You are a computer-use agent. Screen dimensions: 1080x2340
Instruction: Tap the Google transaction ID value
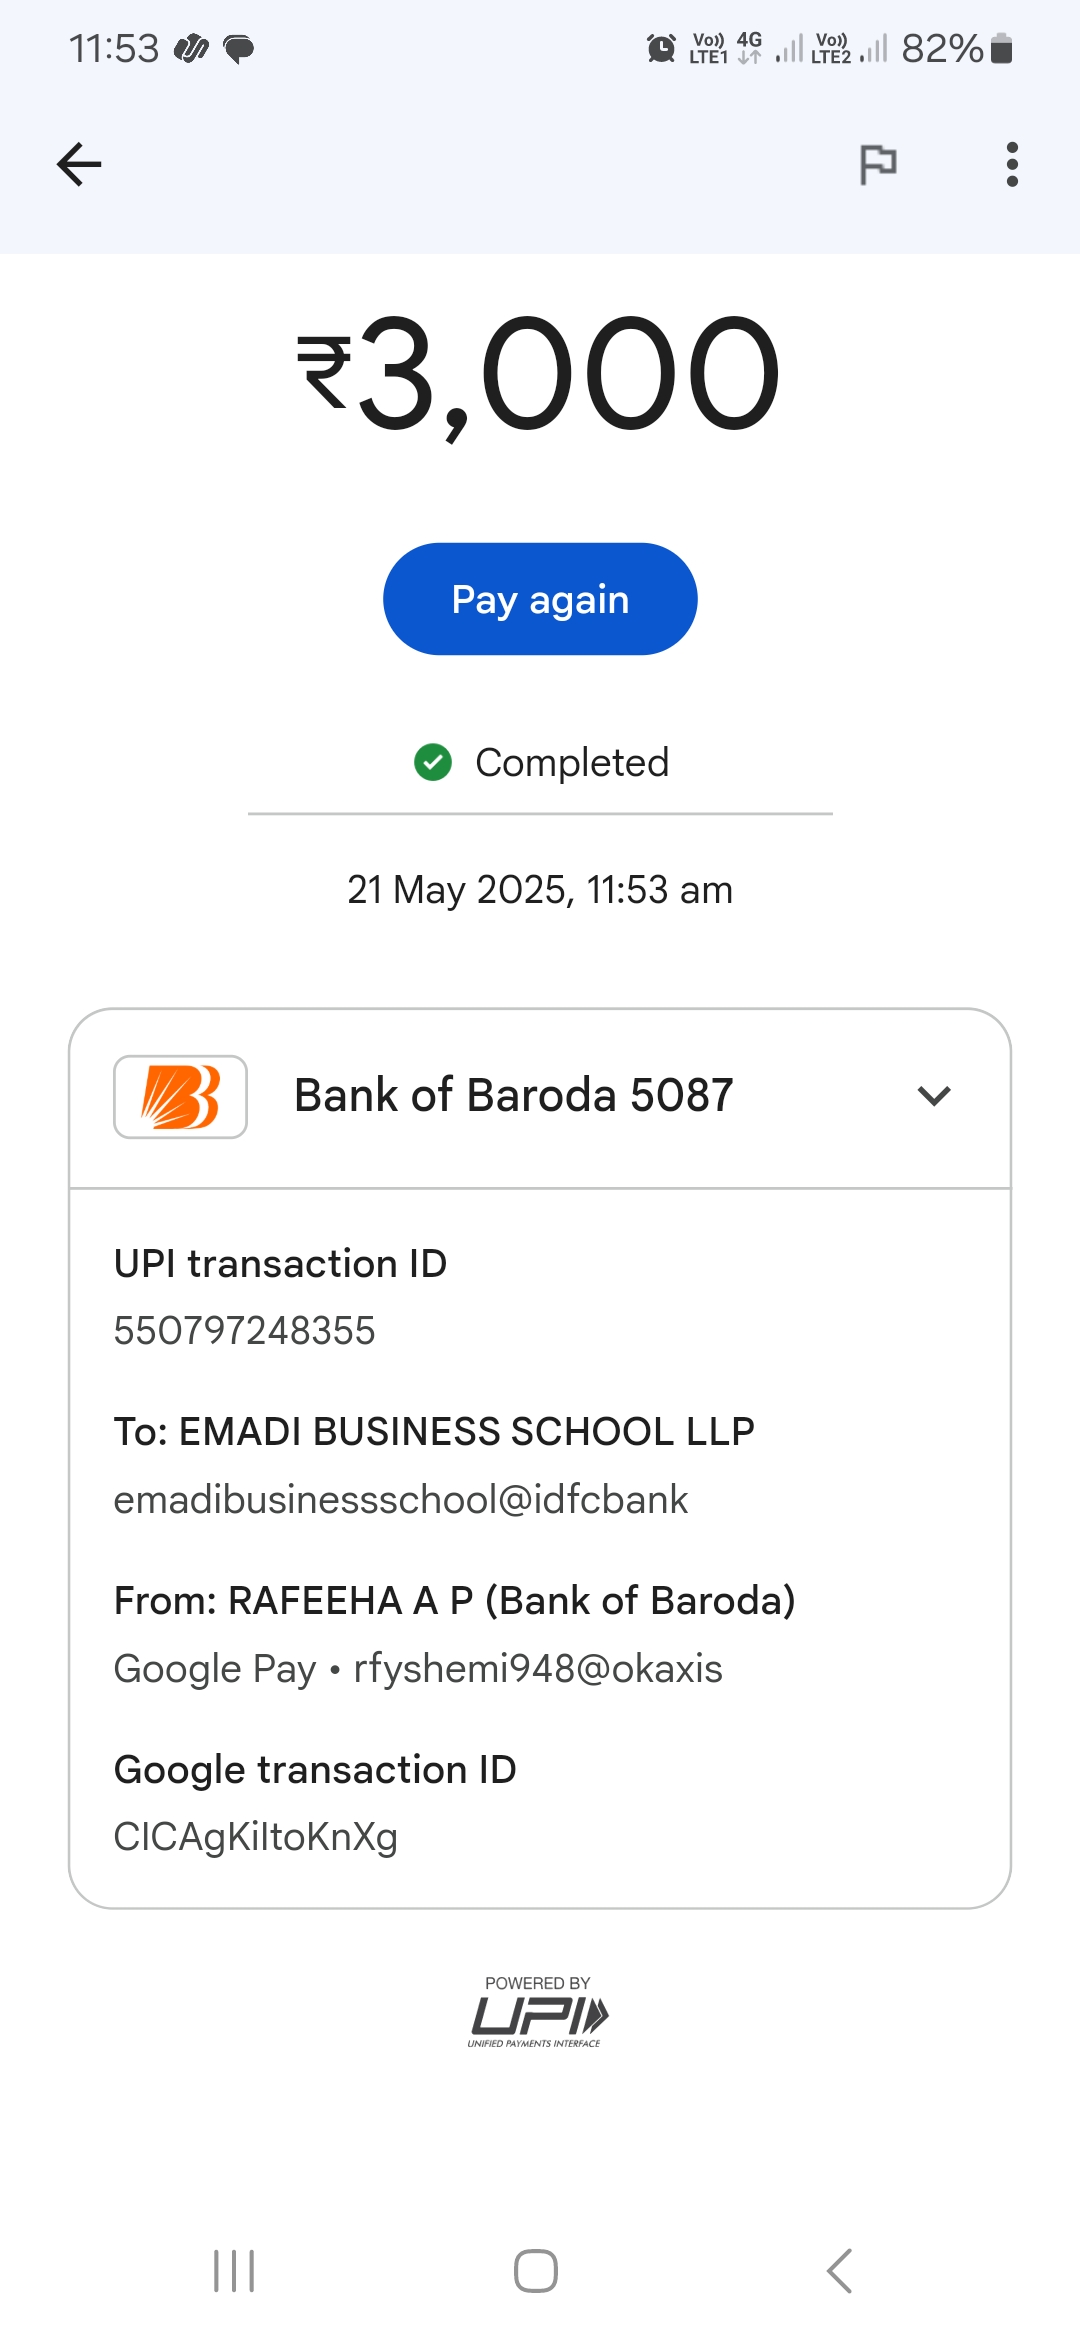(x=256, y=1837)
